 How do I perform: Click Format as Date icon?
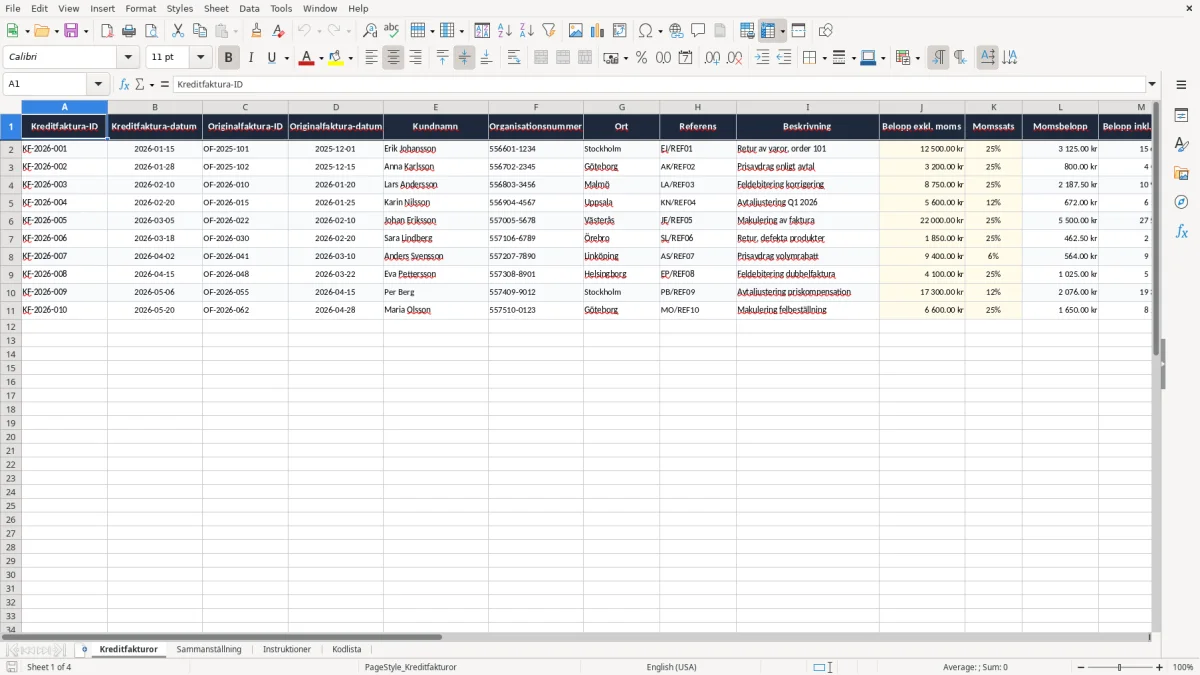tap(685, 58)
